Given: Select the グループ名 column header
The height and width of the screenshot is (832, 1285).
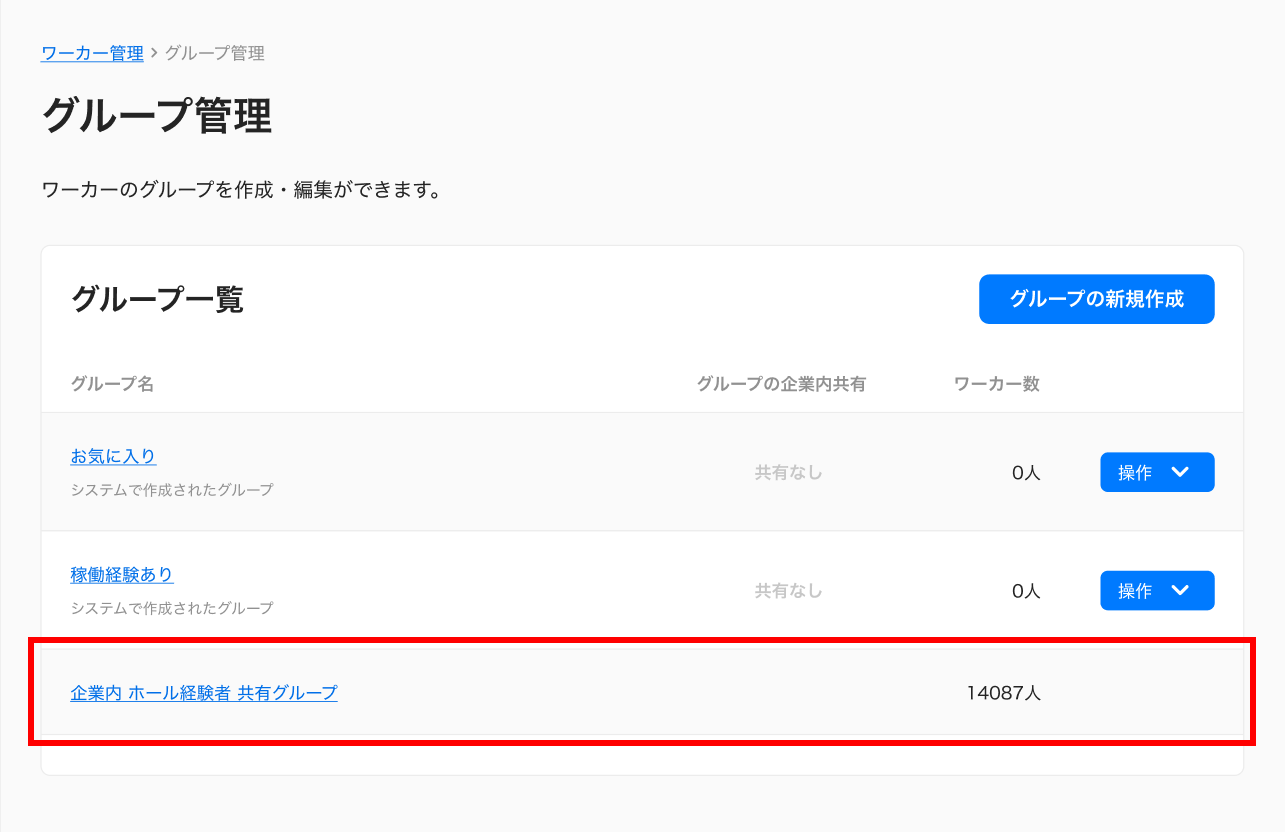Looking at the screenshot, I should (112, 384).
